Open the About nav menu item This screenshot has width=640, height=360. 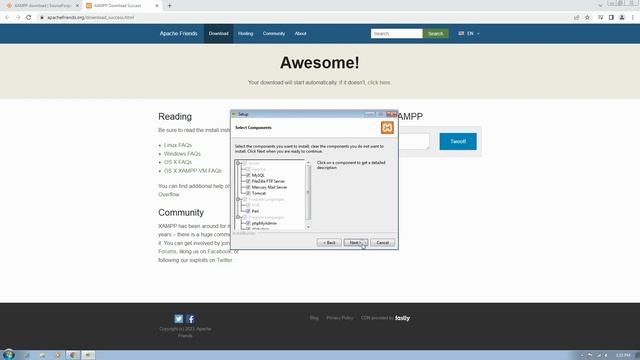[x=300, y=33]
